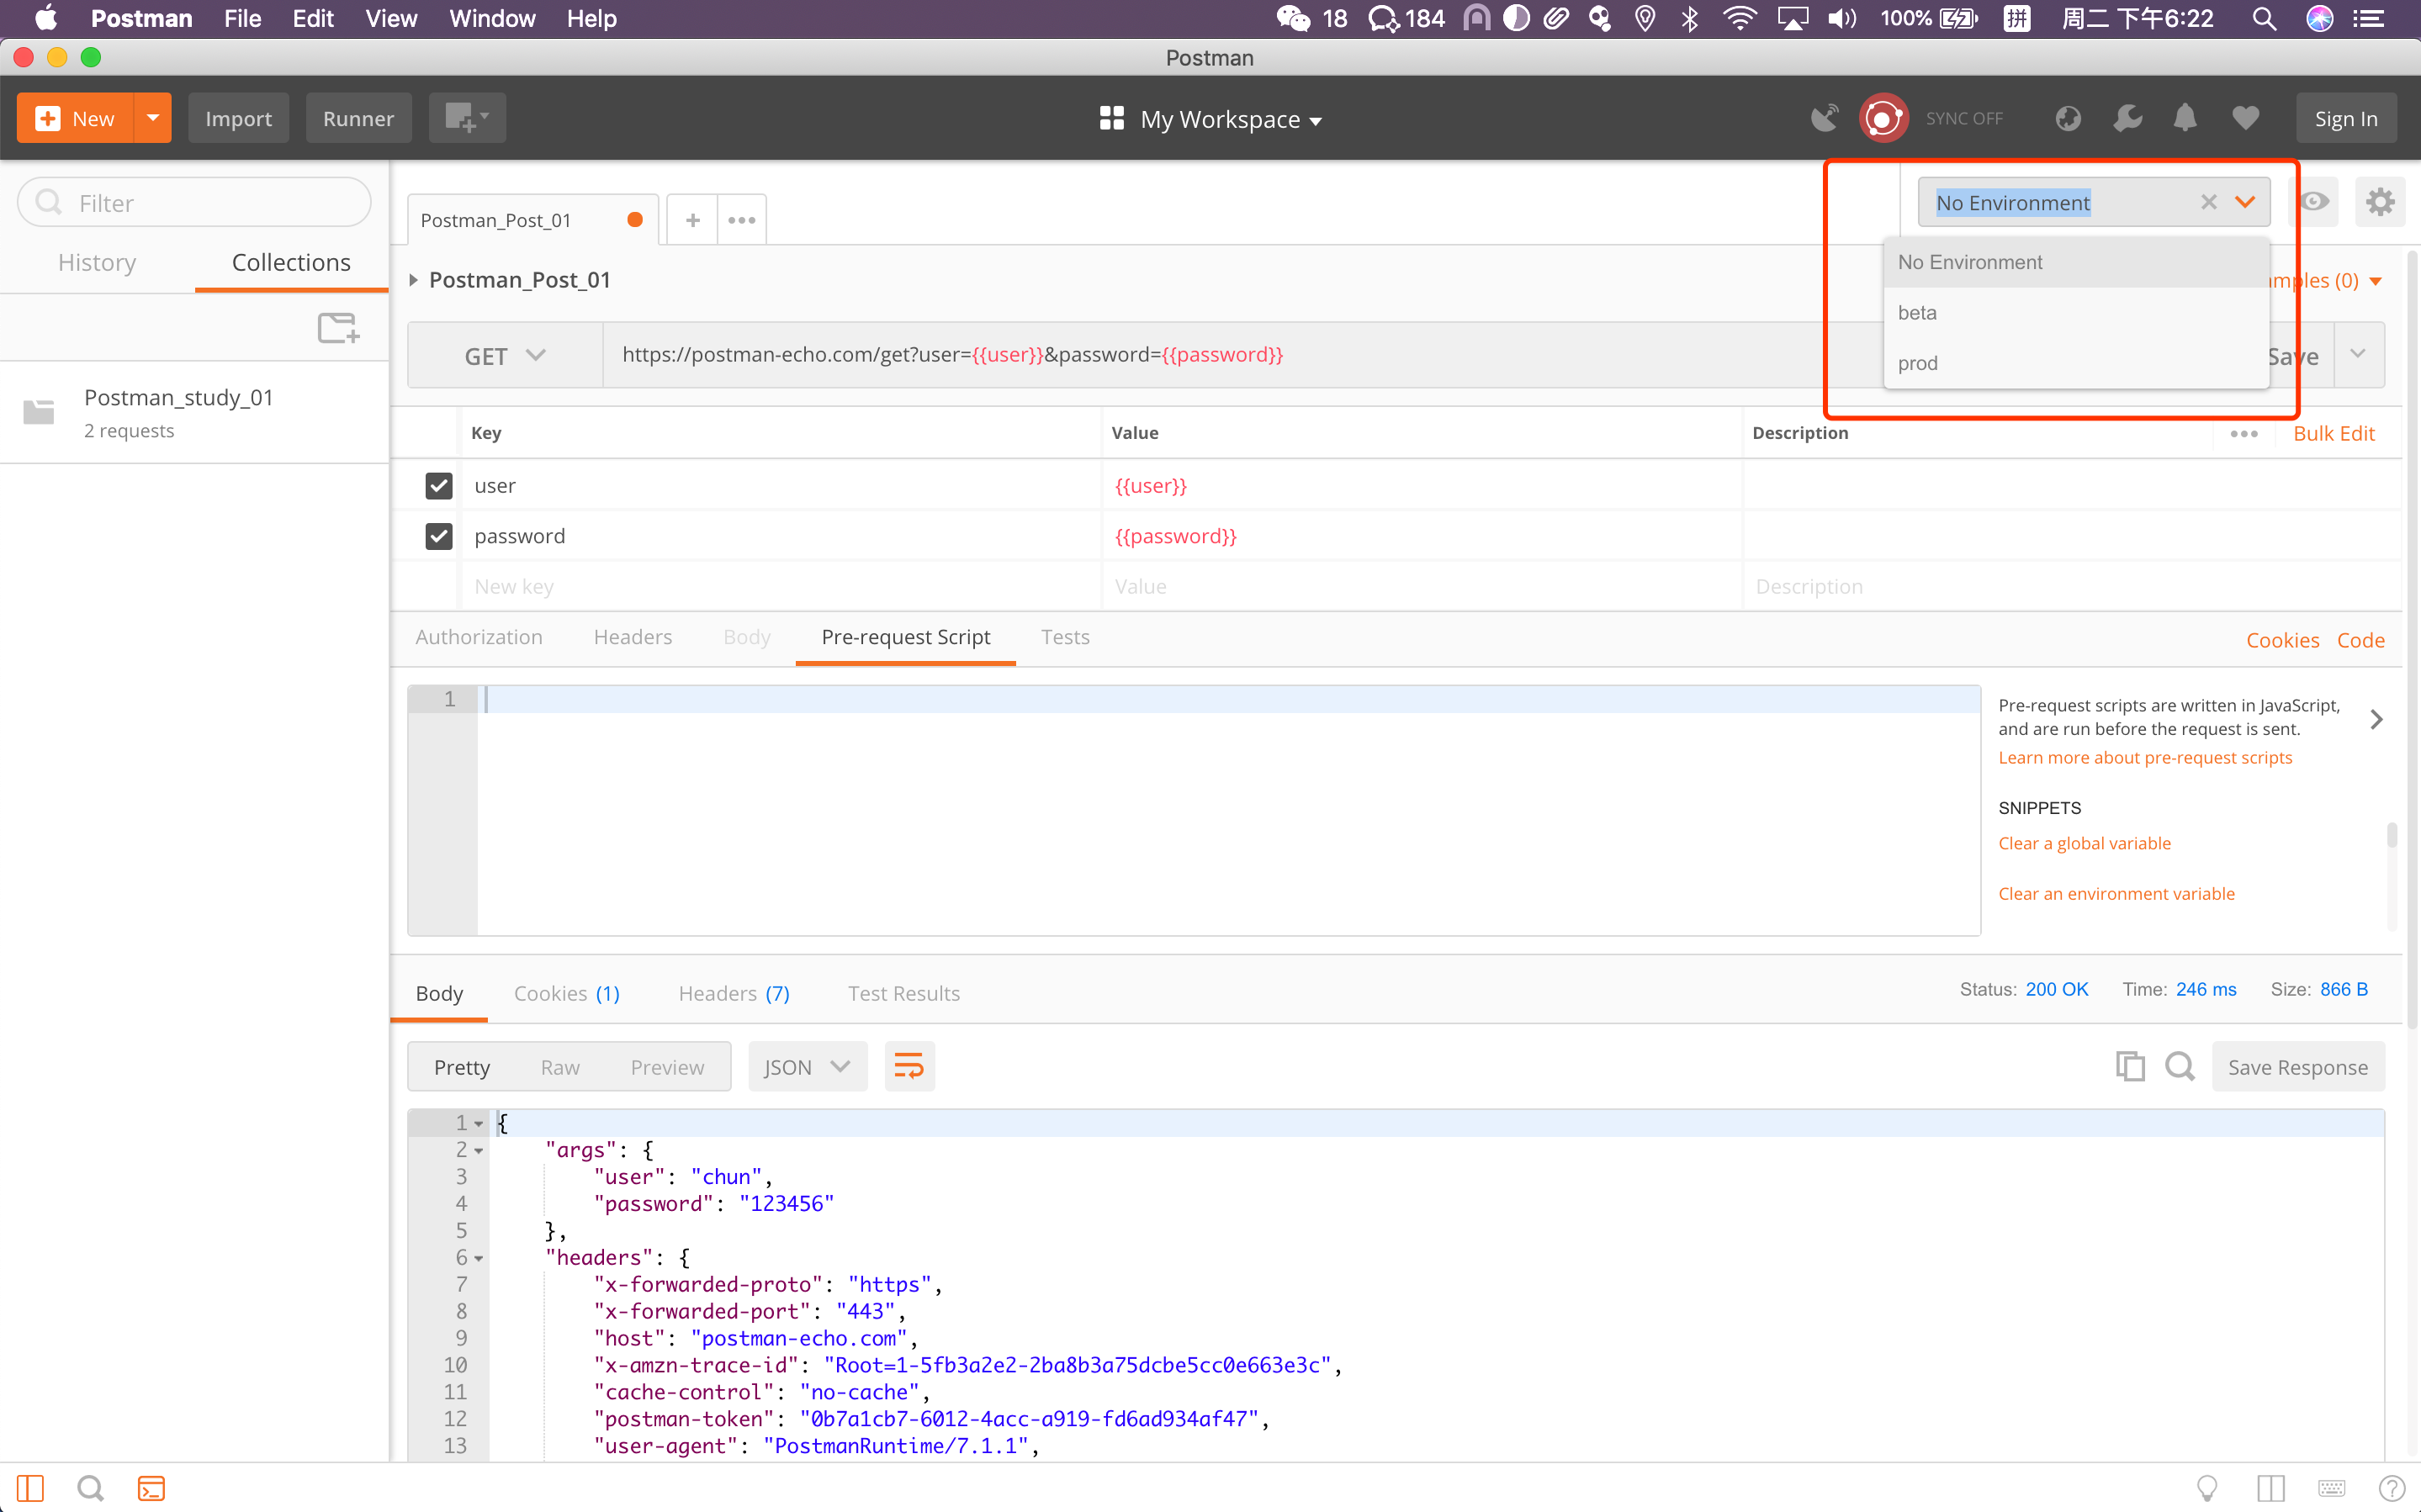Open the Save options dropdown arrow
This screenshot has width=2421, height=1512.
[x=2358, y=354]
